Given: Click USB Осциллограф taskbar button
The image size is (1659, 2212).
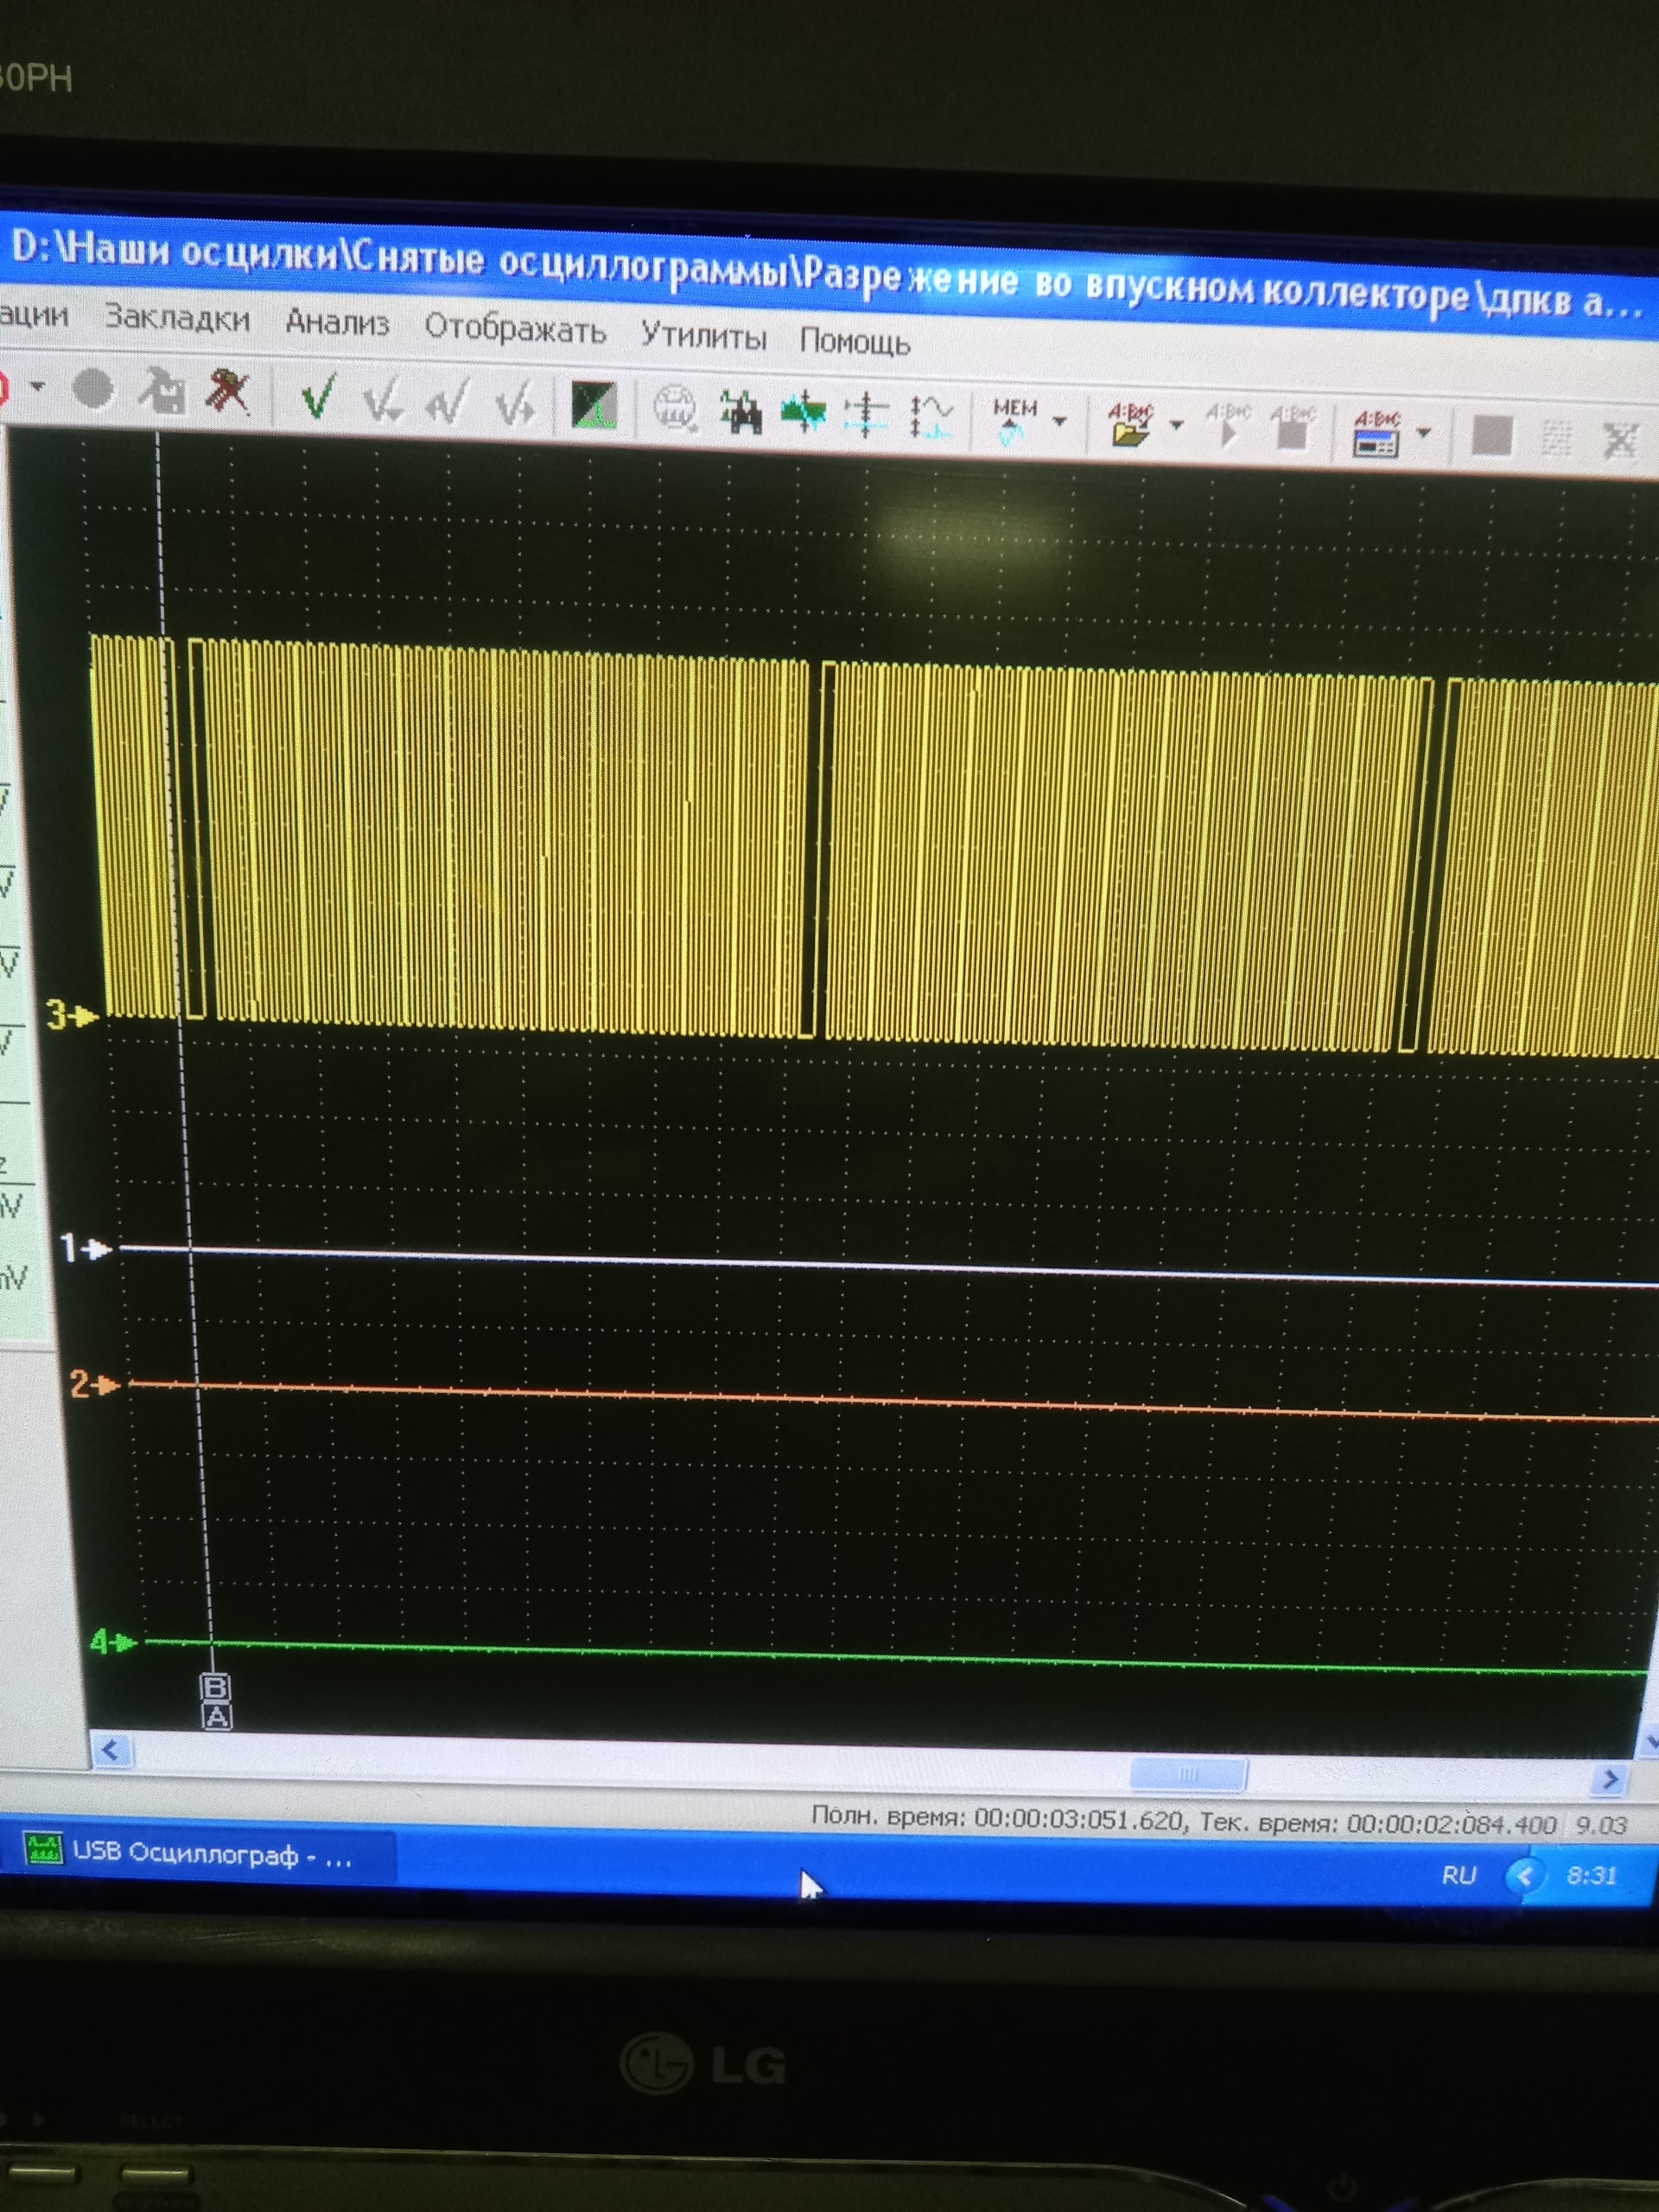Looking at the screenshot, I should click(x=200, y=1853).
